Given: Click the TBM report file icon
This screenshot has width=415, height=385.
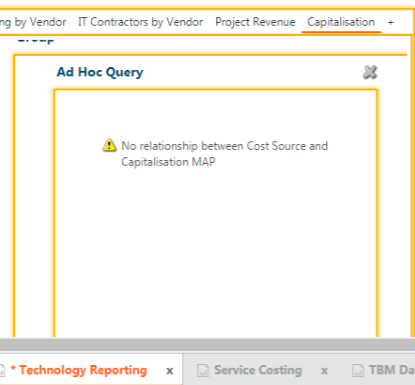Looking at the screenshot, I should coord(358,370).
